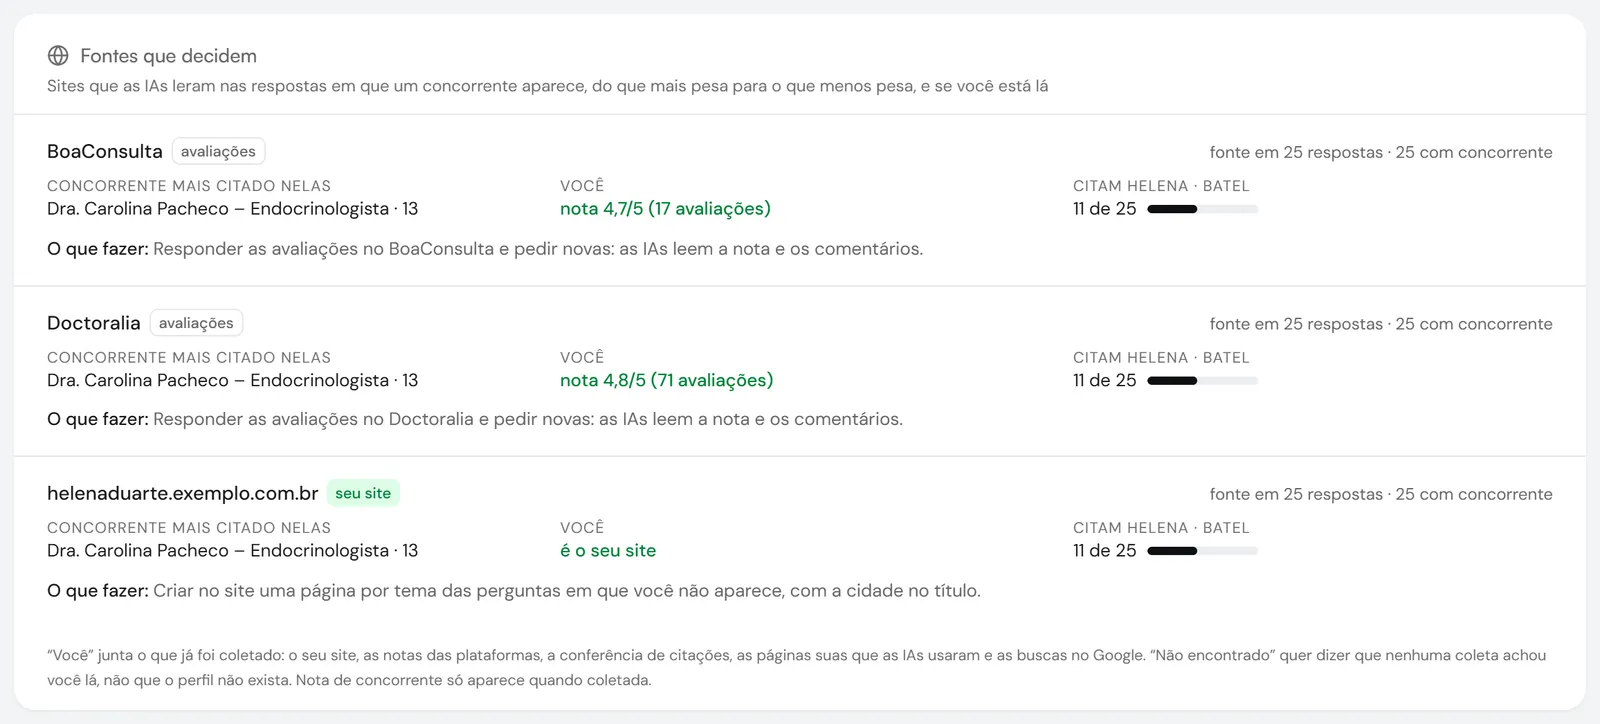Image resolution: width=1600 pixels, height=724 pixels.
Task: Select Dra. Carolina Pacheco under helenaduarte.exemplo.com.br
Action: (x=232, y=550)
